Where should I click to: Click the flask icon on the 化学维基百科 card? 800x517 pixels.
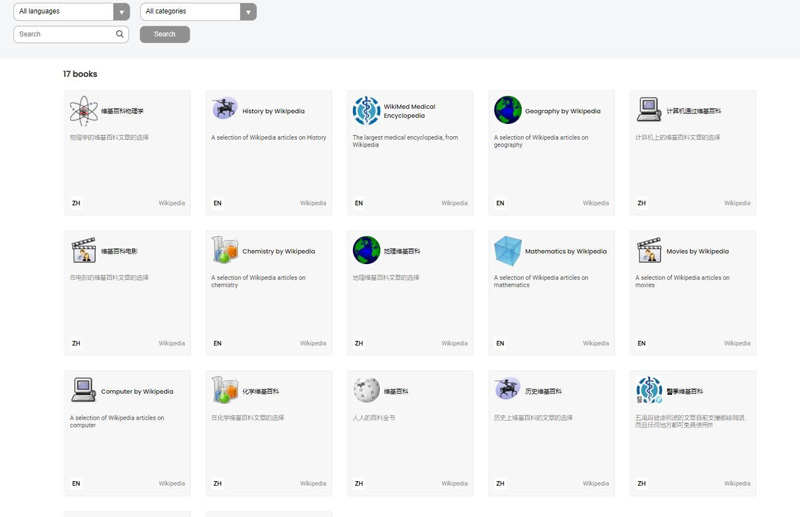[225, 390]
